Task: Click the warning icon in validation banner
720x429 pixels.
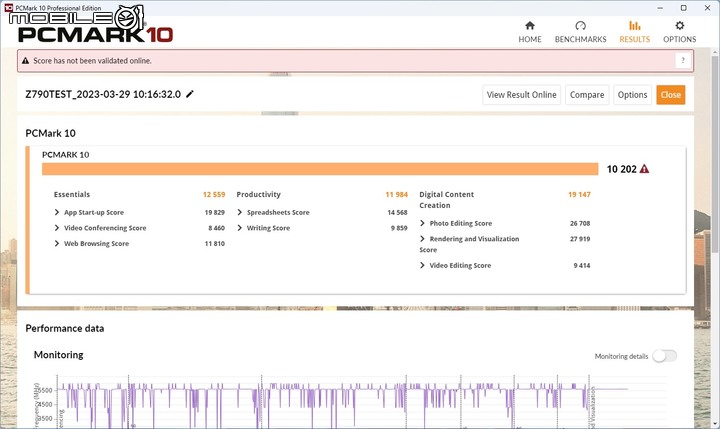Action: (x=26, y=61)
